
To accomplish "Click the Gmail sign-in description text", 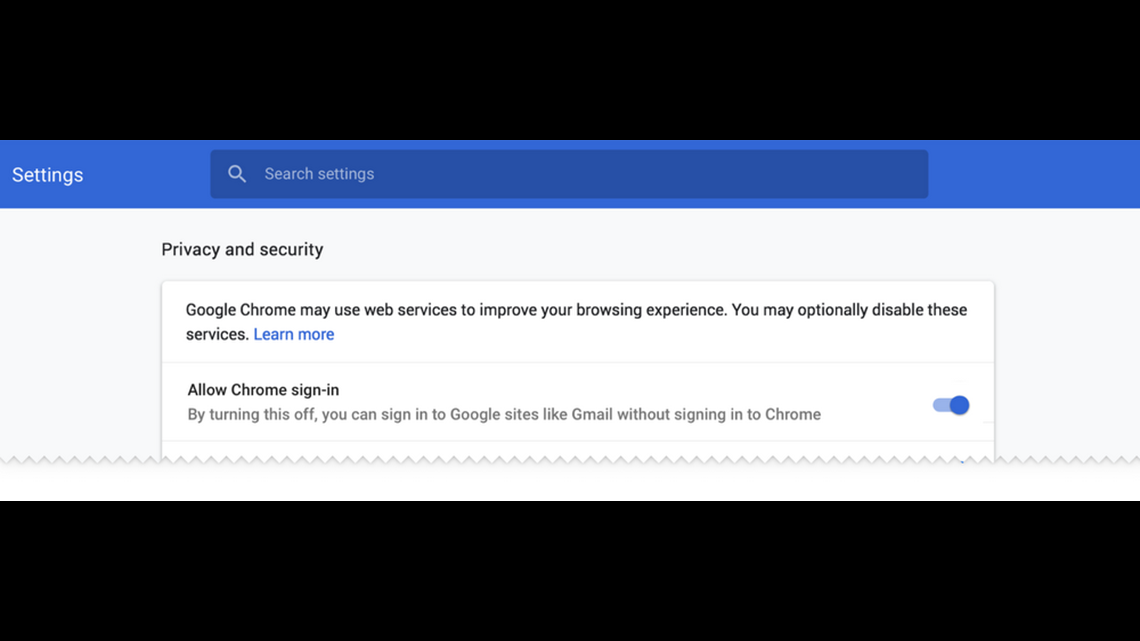I will tap(504, 414).
